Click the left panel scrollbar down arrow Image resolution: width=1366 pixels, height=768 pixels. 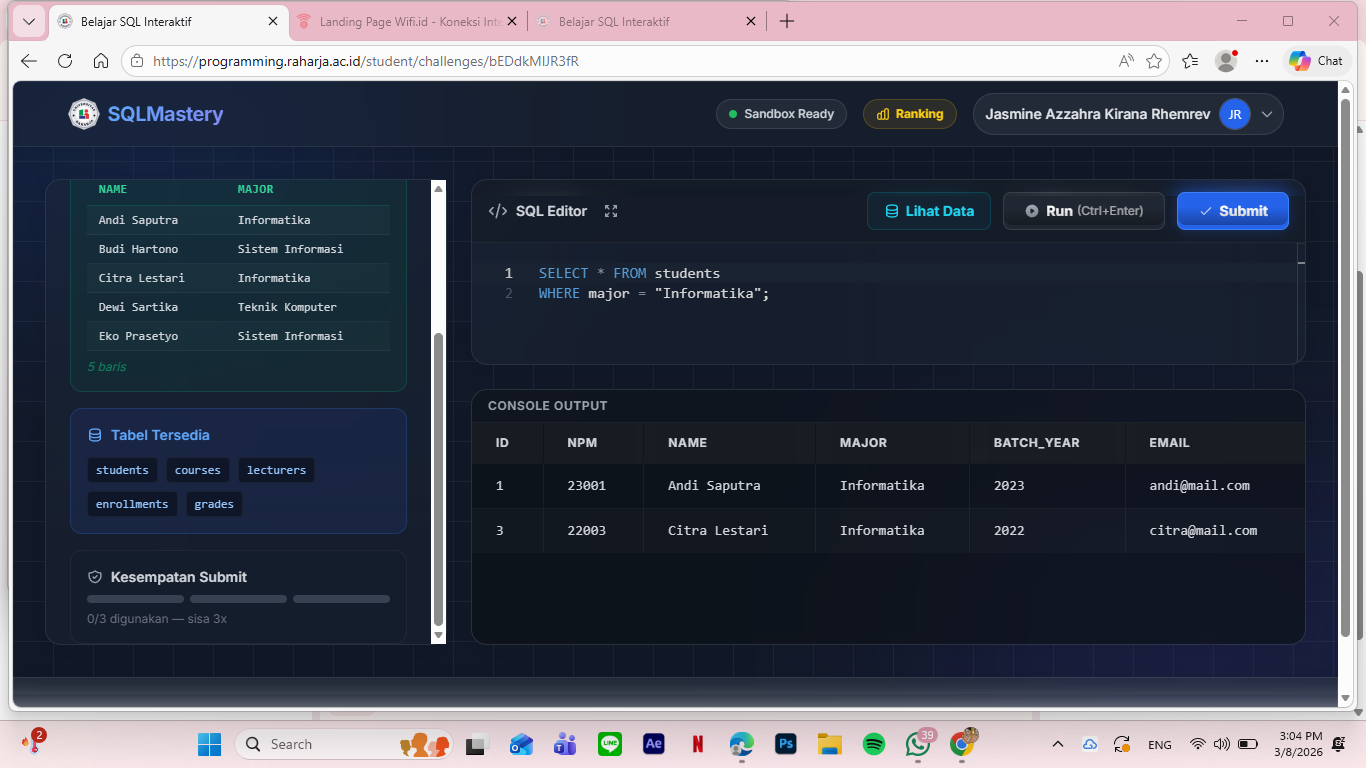coord(438,635)
